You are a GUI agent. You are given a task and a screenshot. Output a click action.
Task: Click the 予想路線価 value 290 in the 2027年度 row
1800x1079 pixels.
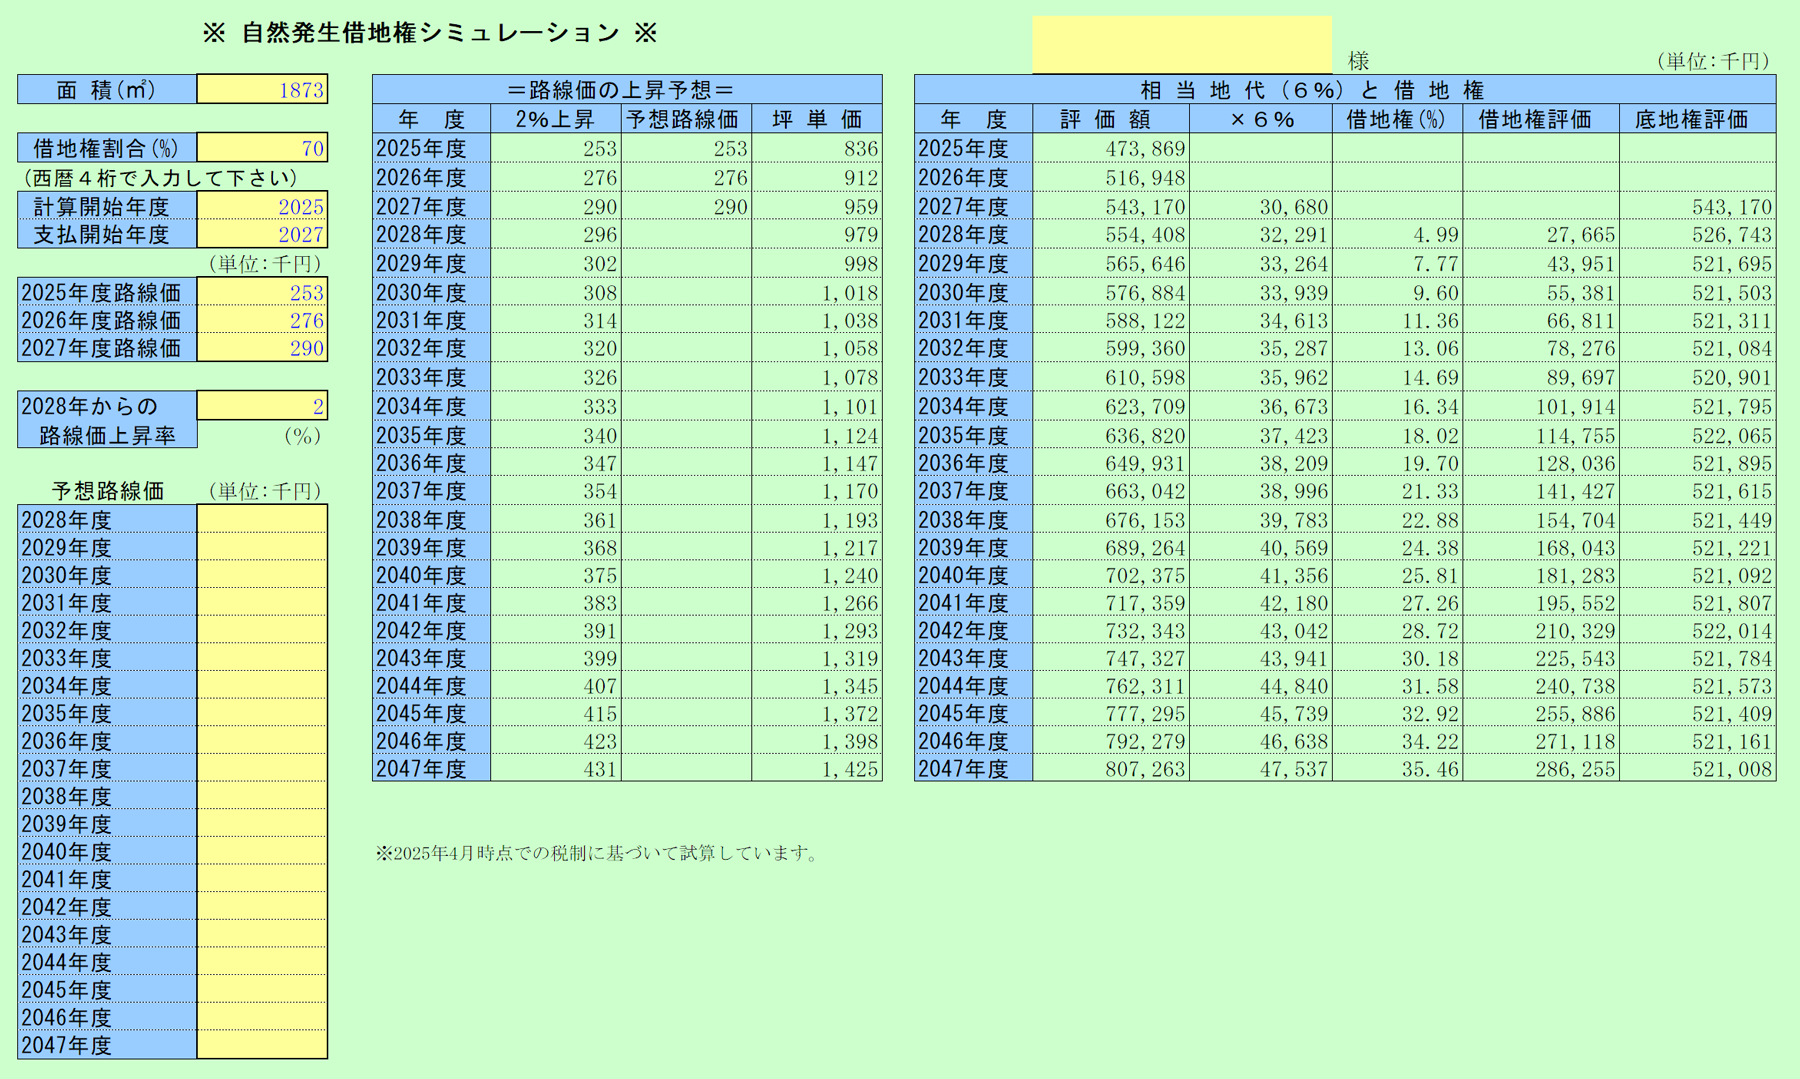click(731, 207)
